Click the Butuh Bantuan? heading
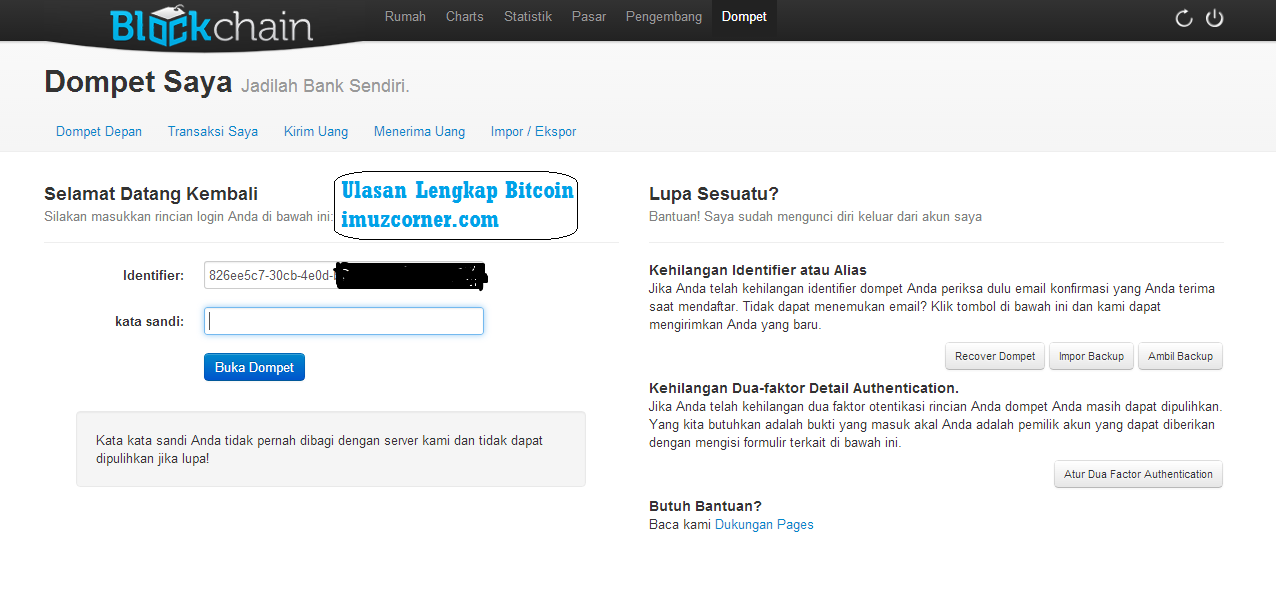This screenshot has width=1276, height=593. 705,506
